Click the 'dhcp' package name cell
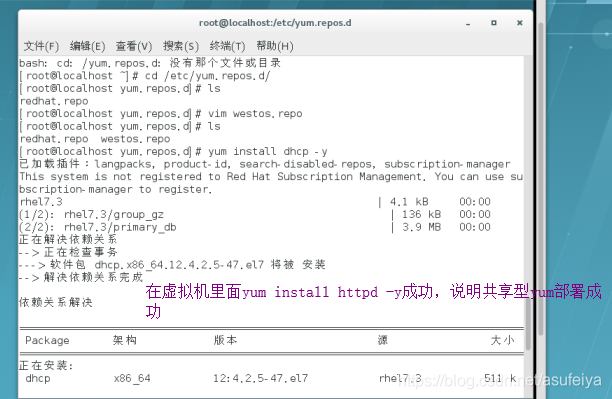The image size is (612, 399). (x=38, y=378)
